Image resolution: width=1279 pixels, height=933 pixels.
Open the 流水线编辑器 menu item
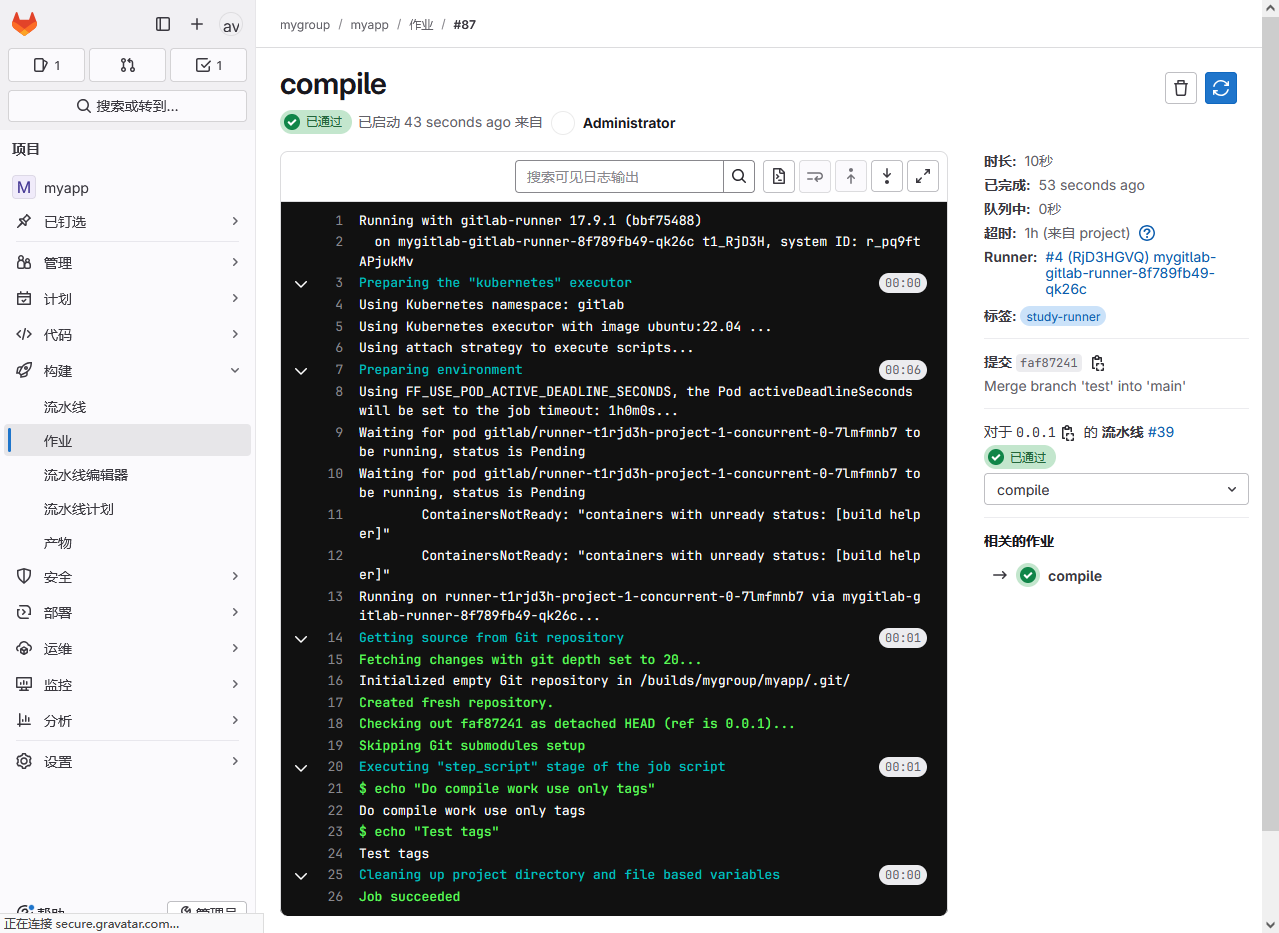pos(127,475)
